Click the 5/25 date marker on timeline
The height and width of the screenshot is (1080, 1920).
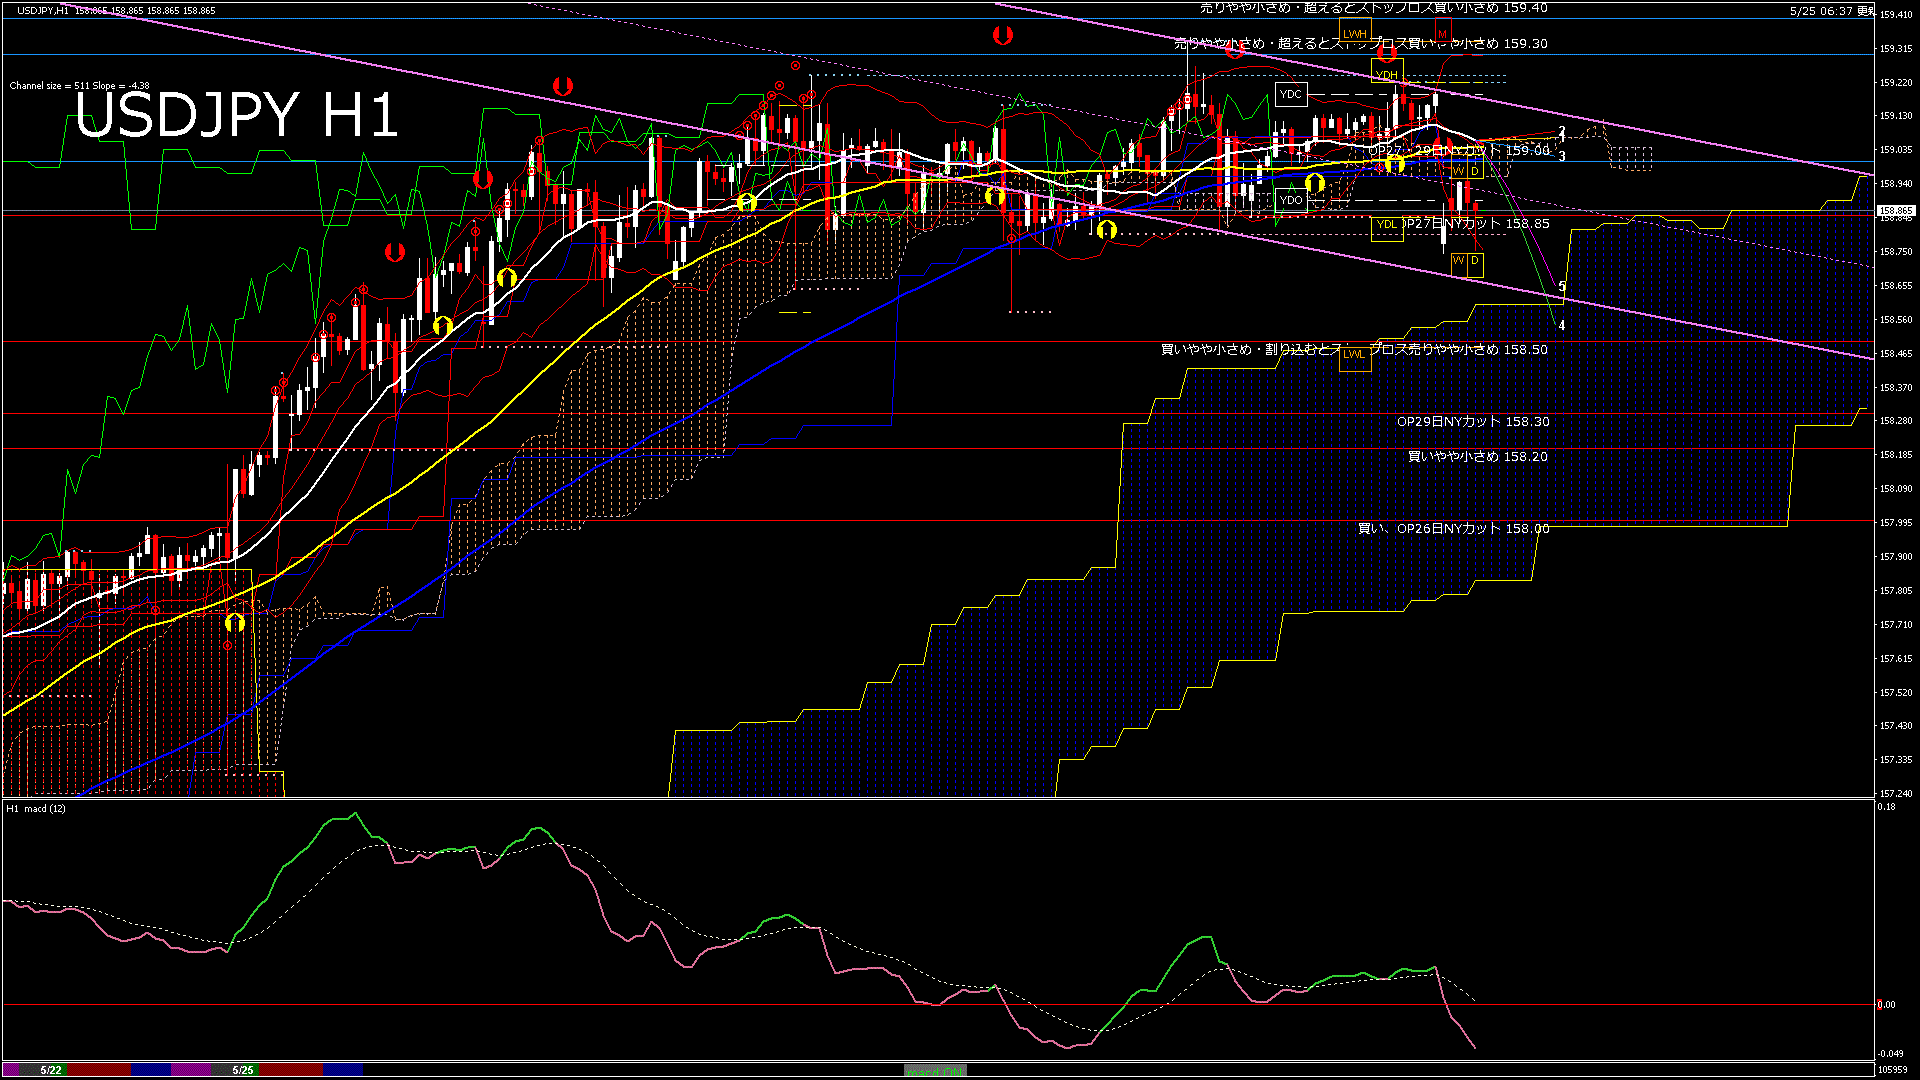243,1070
